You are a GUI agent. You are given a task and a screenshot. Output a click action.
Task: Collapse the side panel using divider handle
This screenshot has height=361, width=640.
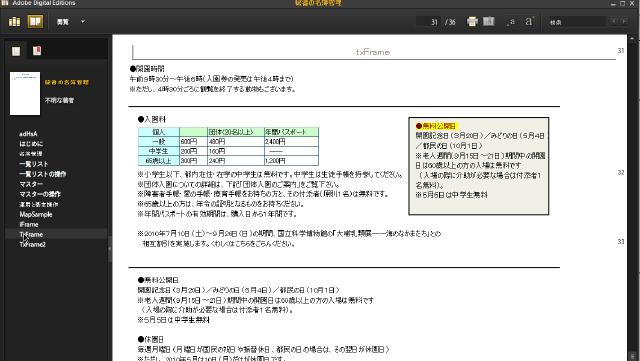point(110,248)
